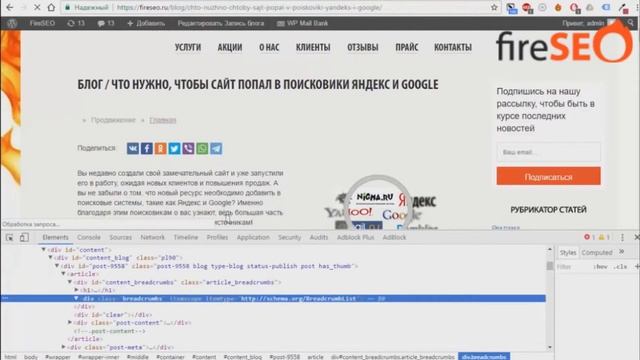Open the ОТЗЫВЫ navigation item
The width and height of the screenshot is (640, 360).
[x=362, y=47]
